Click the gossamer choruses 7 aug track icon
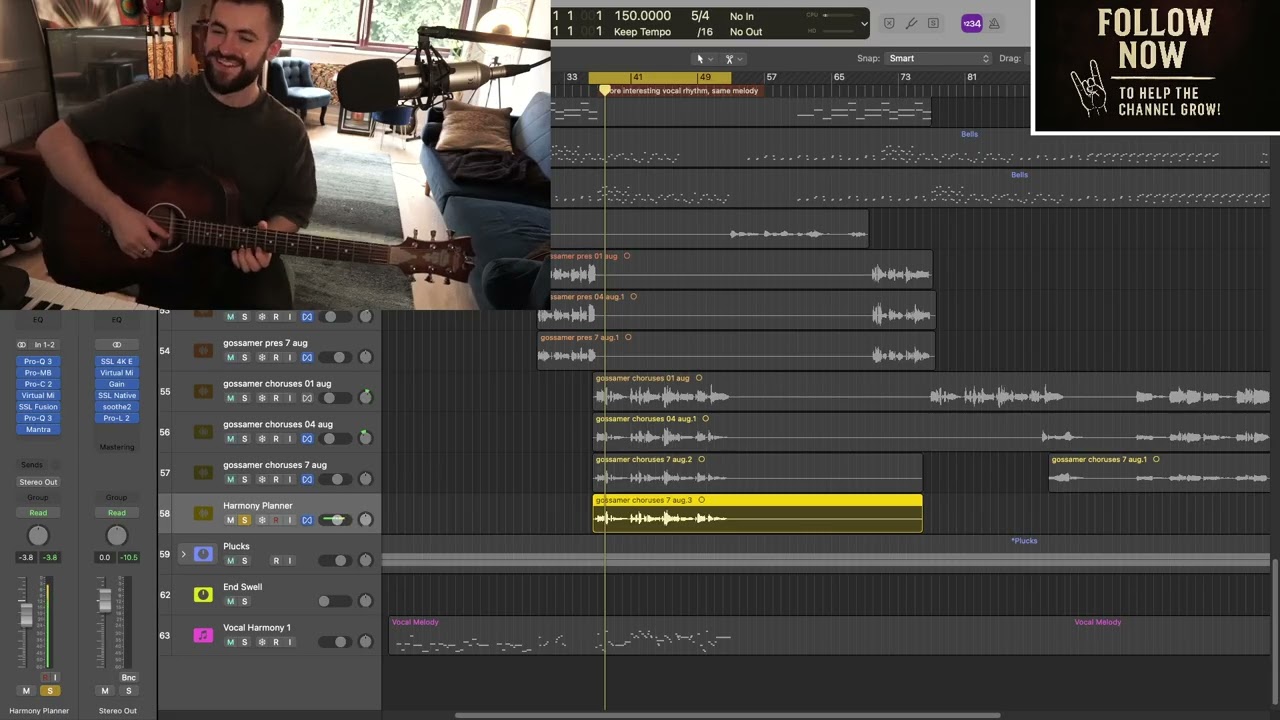The height and width of the screenshot is (720, 1280). tap(203, 473)
